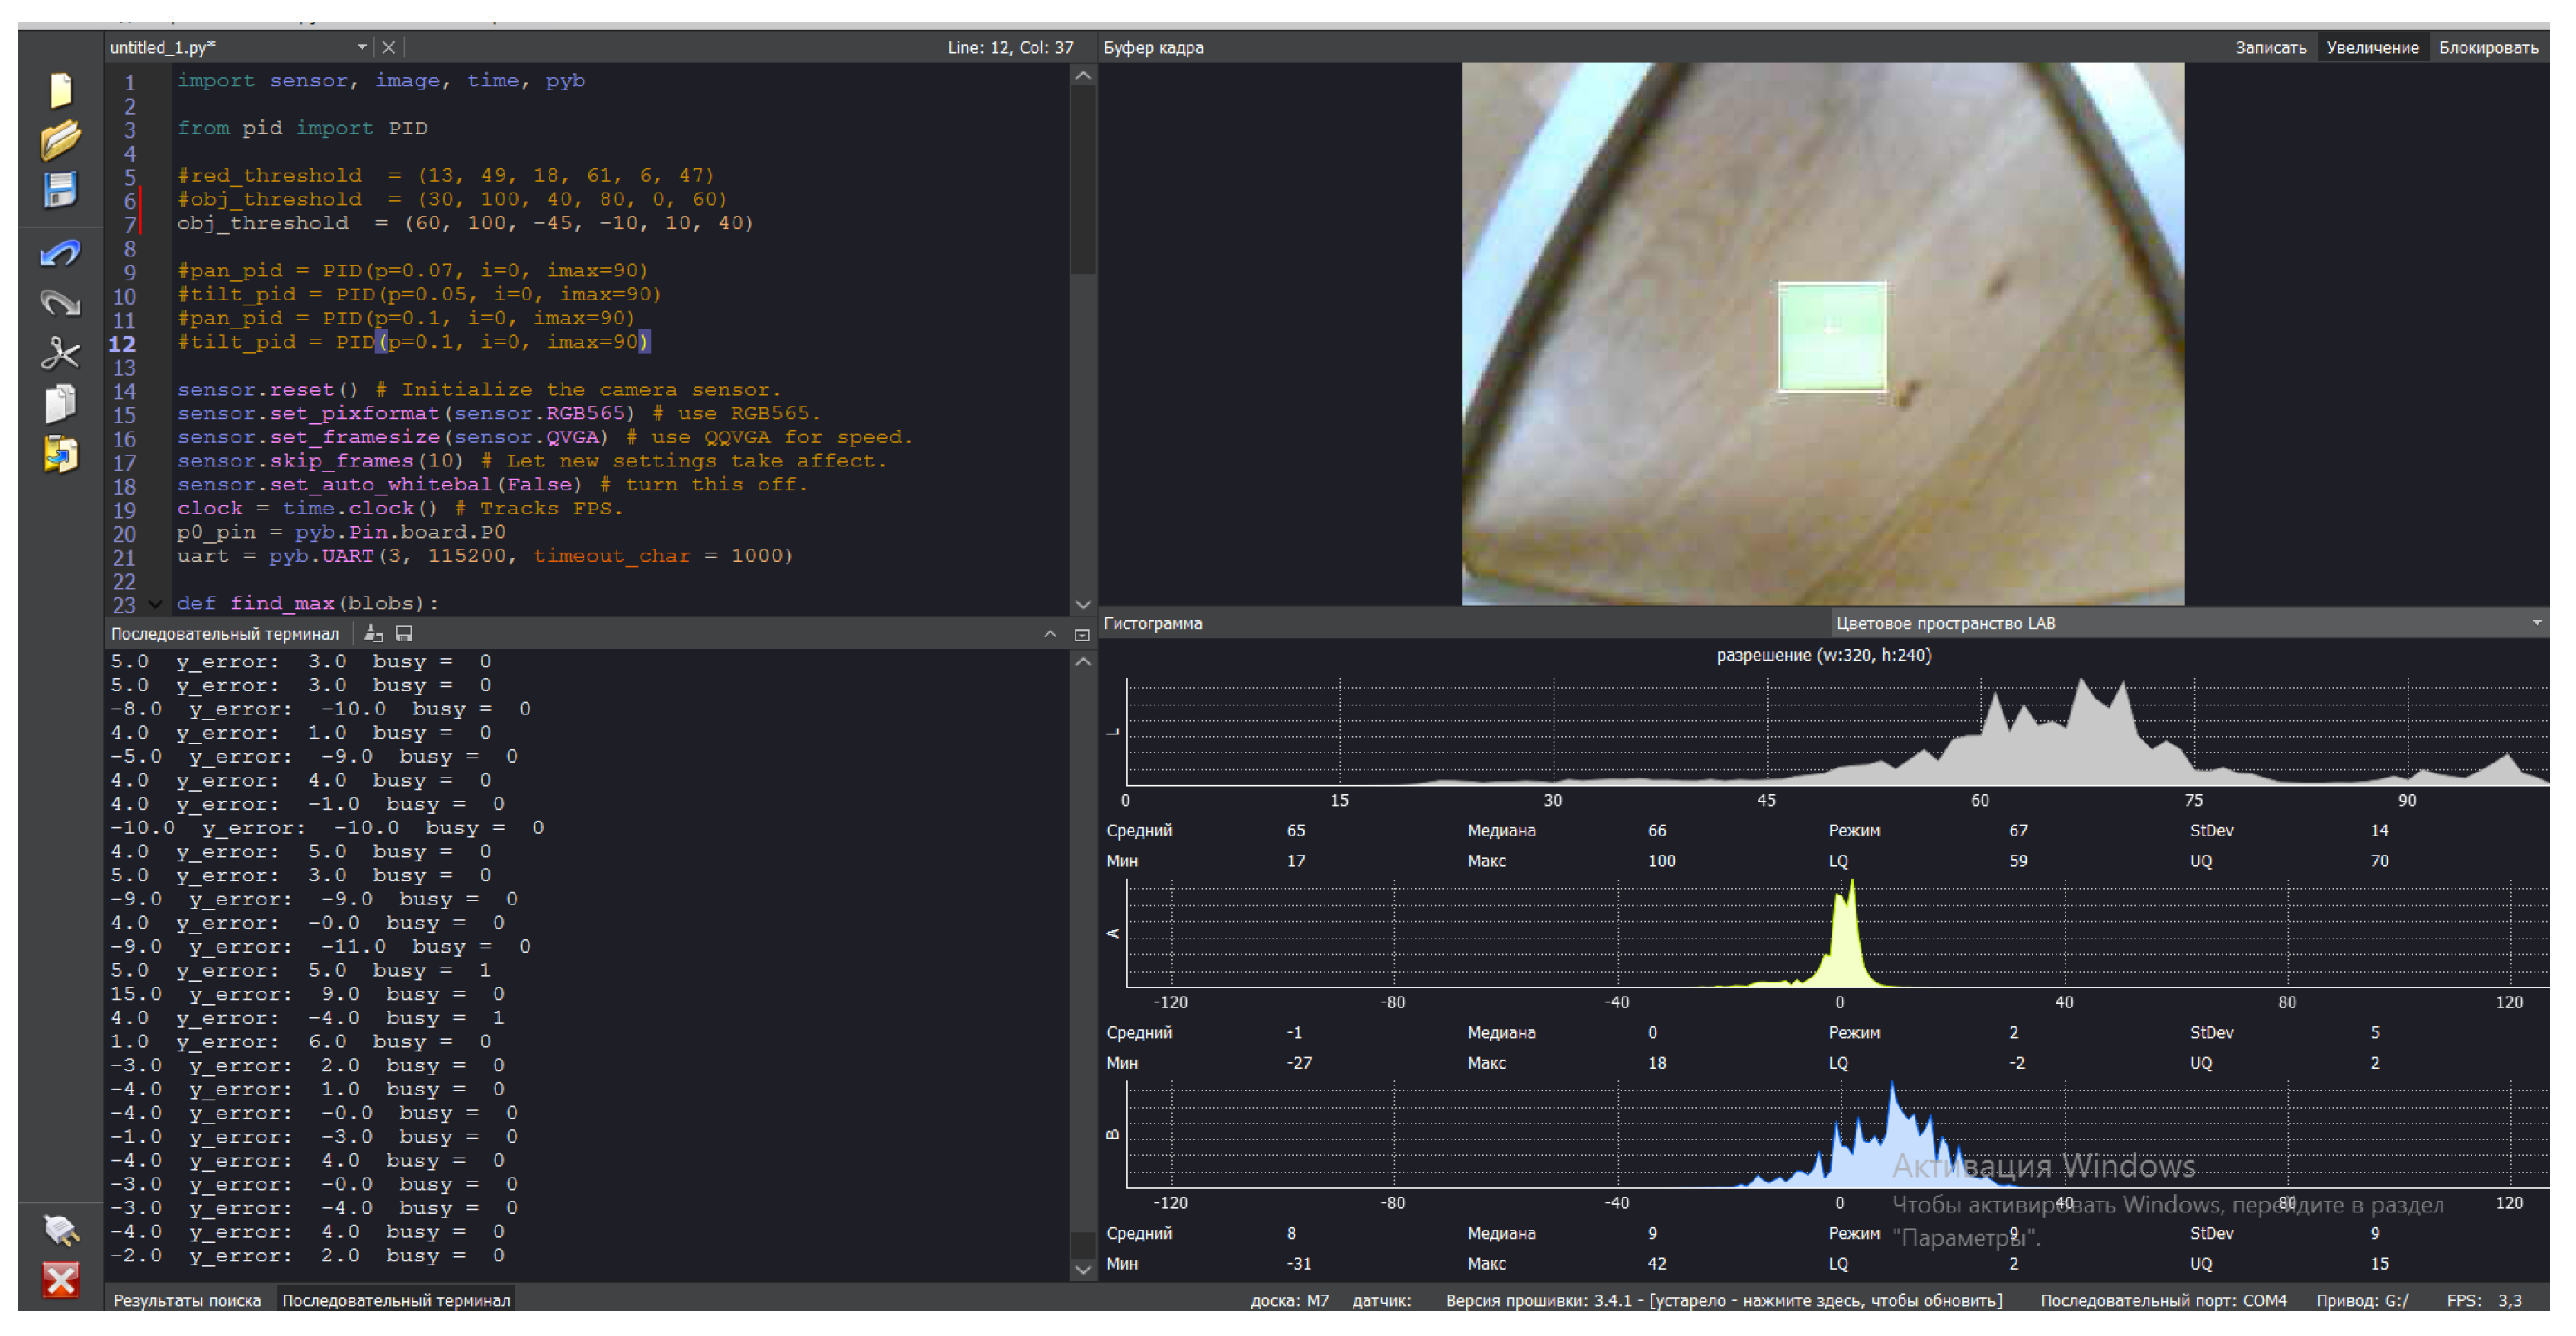
Task: Click the Cut scissors icon
Action: (x=60, y=353)
